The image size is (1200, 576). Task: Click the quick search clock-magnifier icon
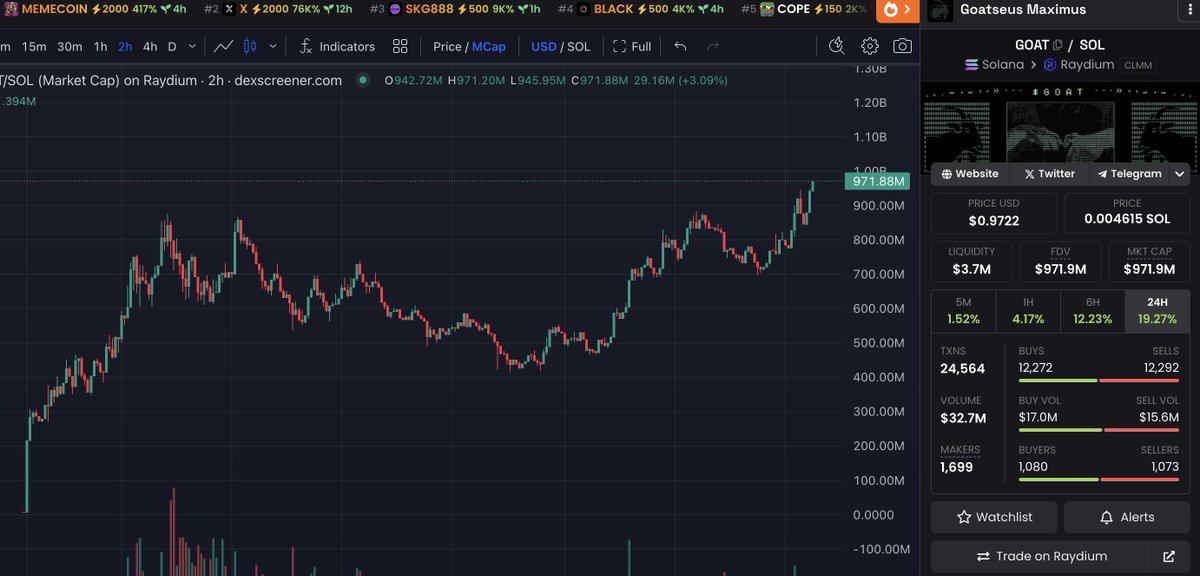click(x=838, y=46)
